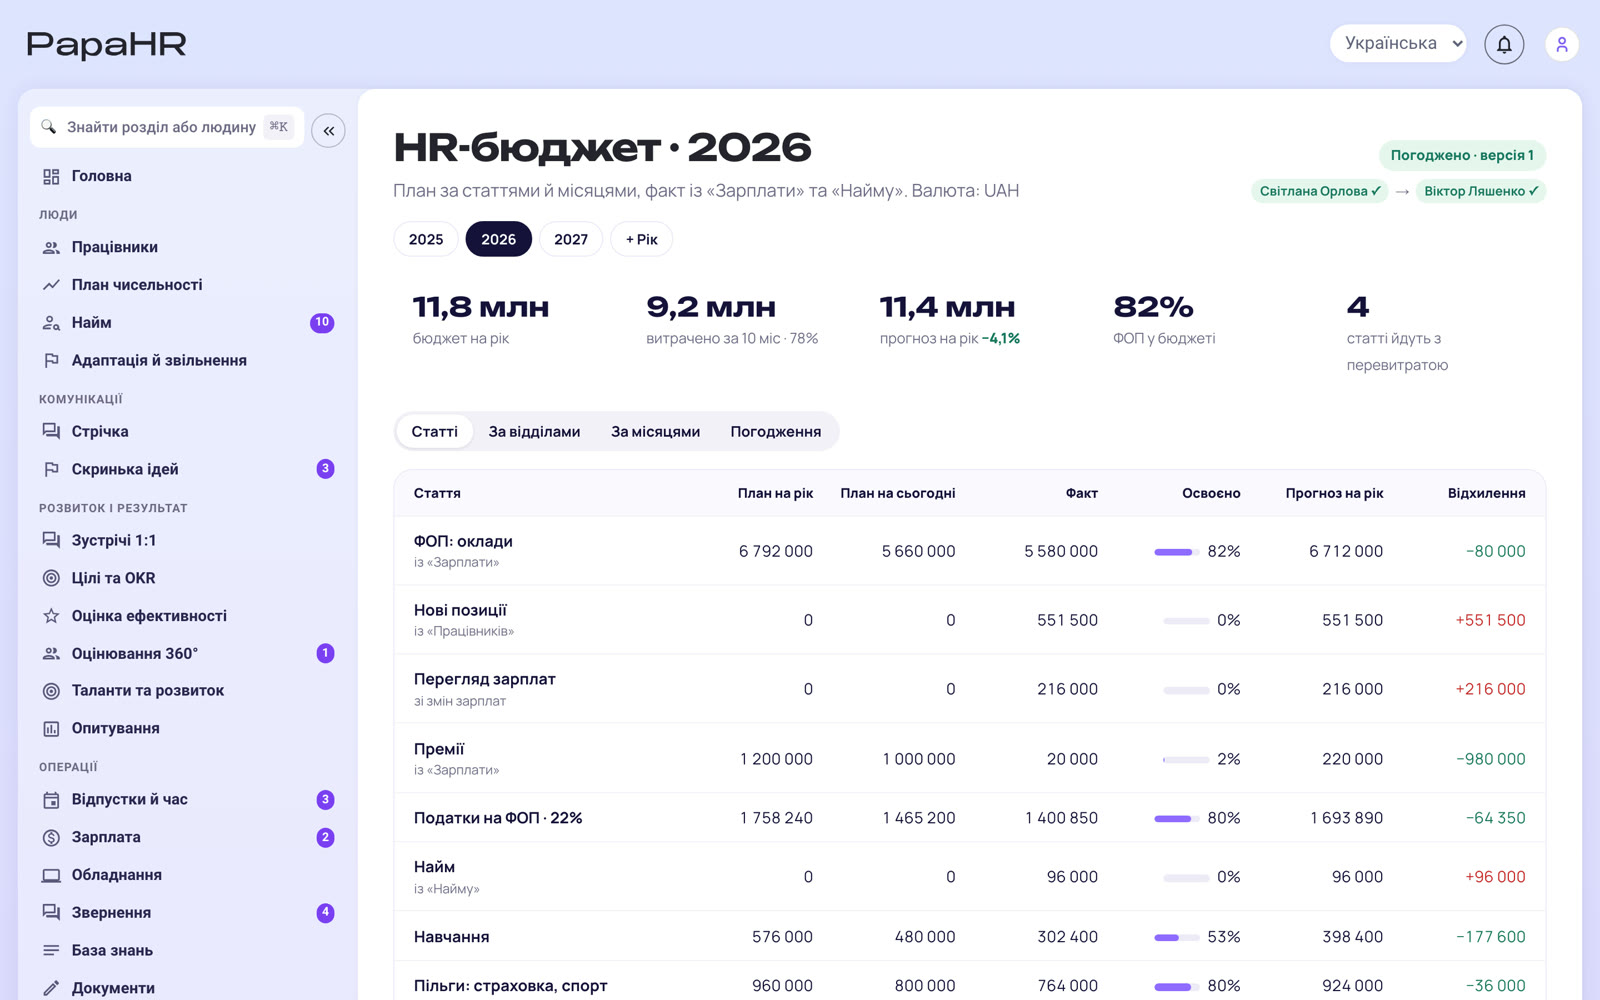Click the Відпустки й час calendar icon
This screenshot has width=1600, height=1000.
pos(51,800)
